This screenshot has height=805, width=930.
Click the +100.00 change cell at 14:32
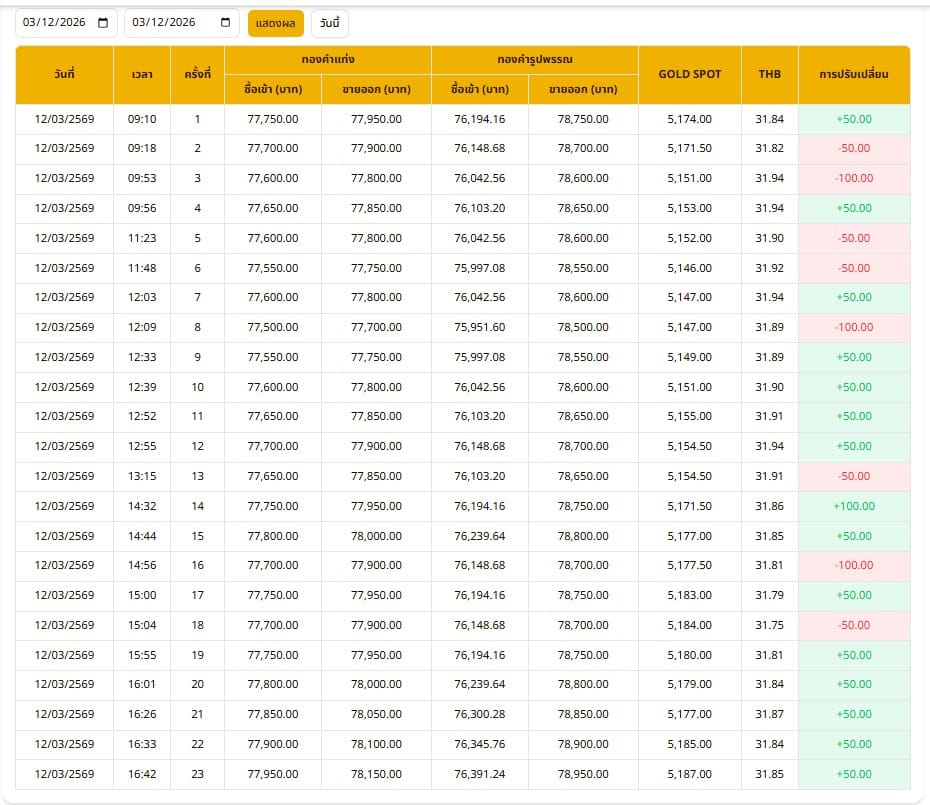(853, 506)
